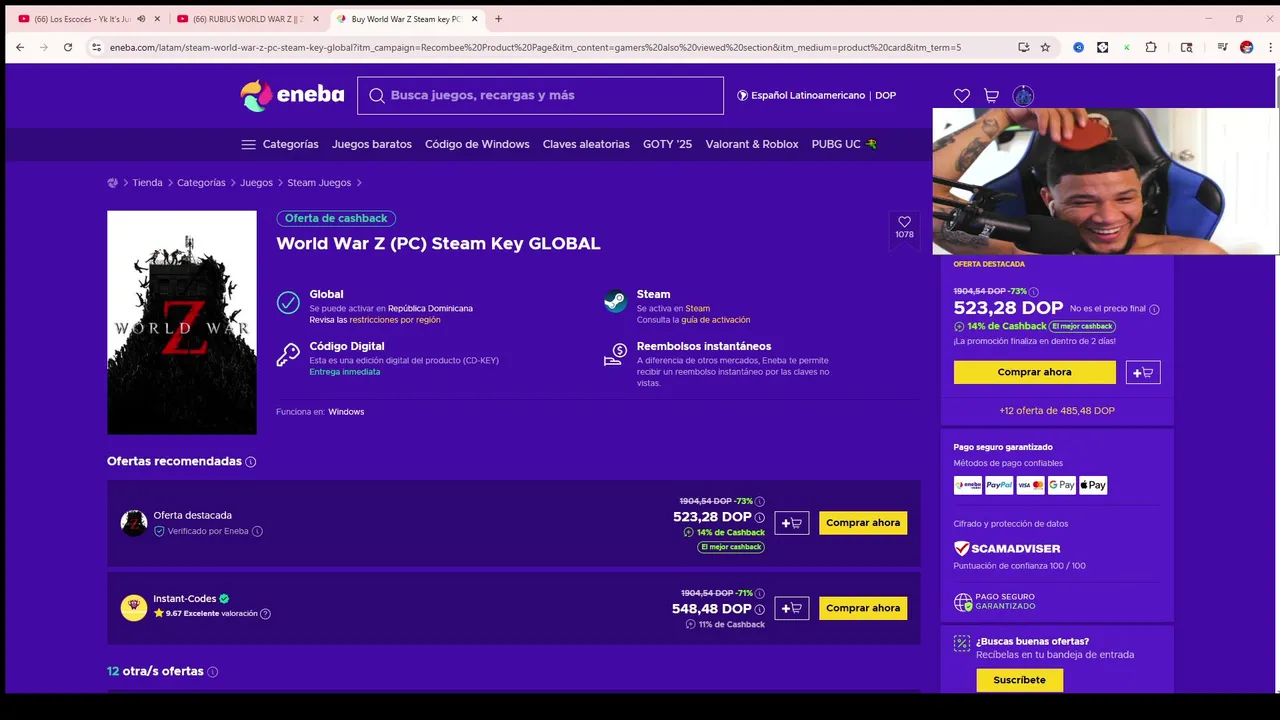Switch to the RUBIUS WORLD WAR Z tab
The width and height of the screenshot is (1280, 720).
[x=247, y=19]
